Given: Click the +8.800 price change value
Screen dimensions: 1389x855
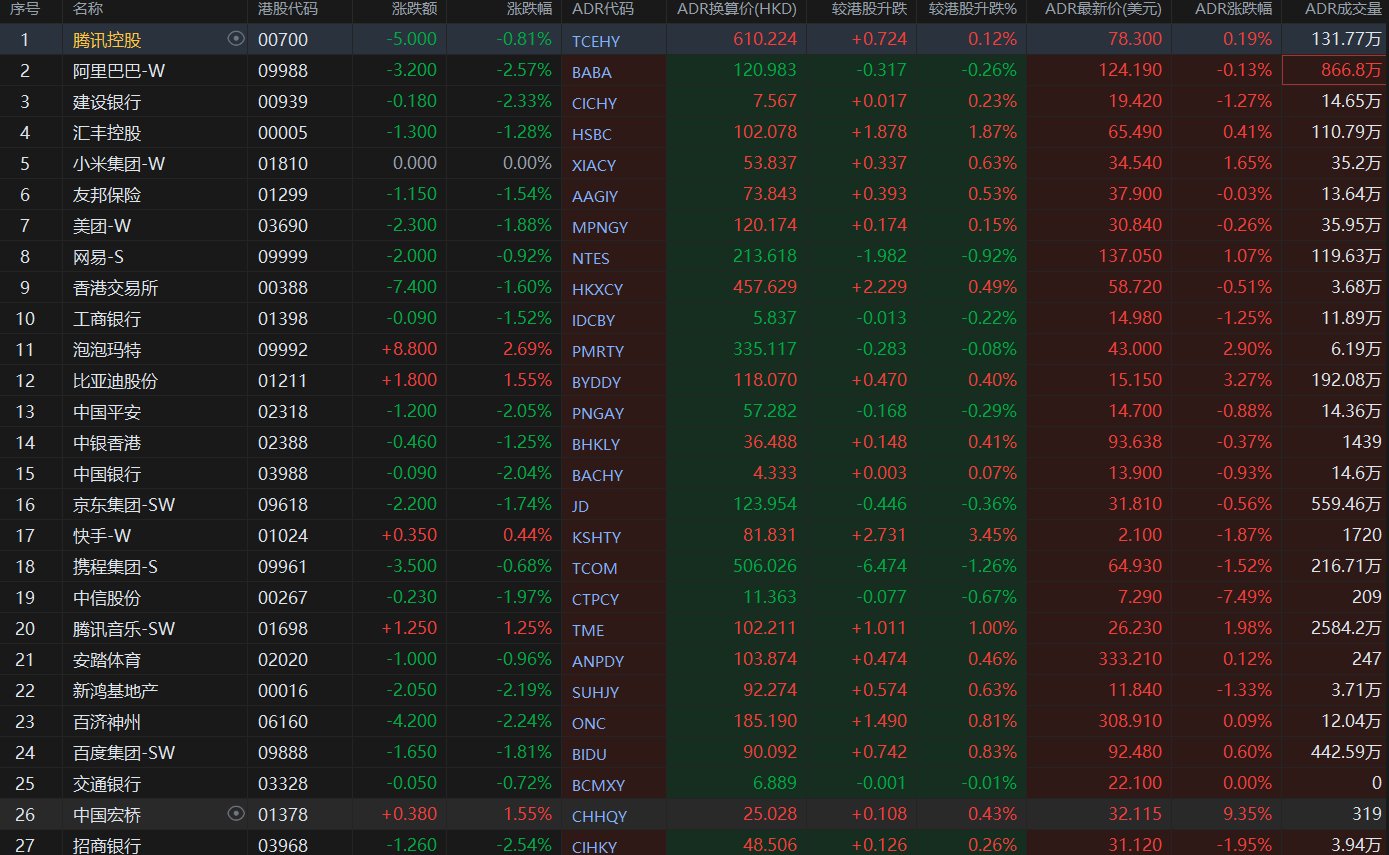Looking at the screenshot, I should coord(409,350).
